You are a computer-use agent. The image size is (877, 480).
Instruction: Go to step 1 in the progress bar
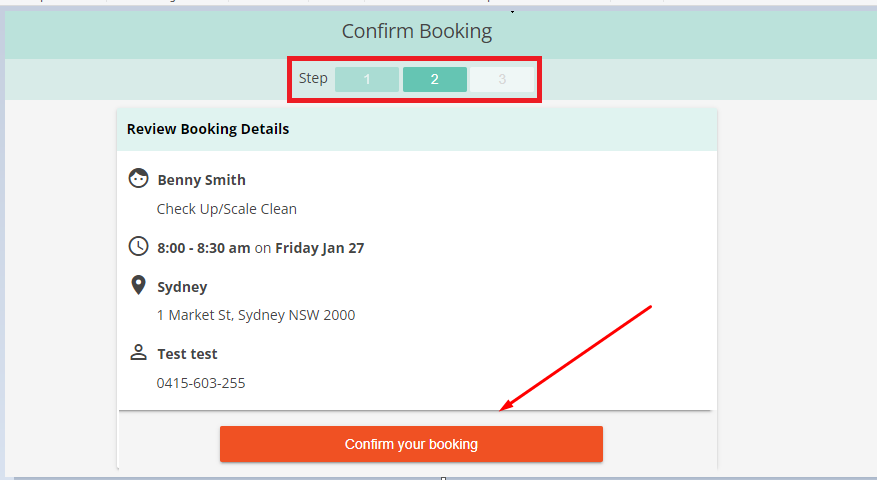pyautogui.click(x=367, y=79)
